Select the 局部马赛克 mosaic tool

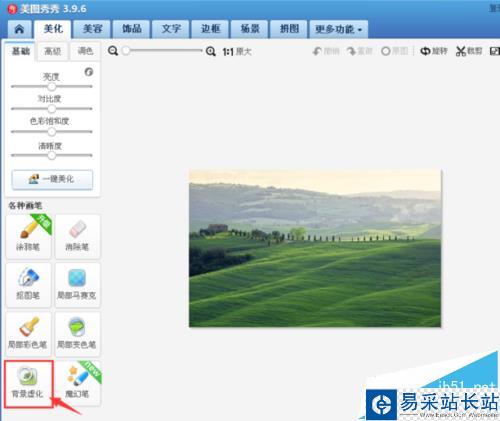point(77,285)
